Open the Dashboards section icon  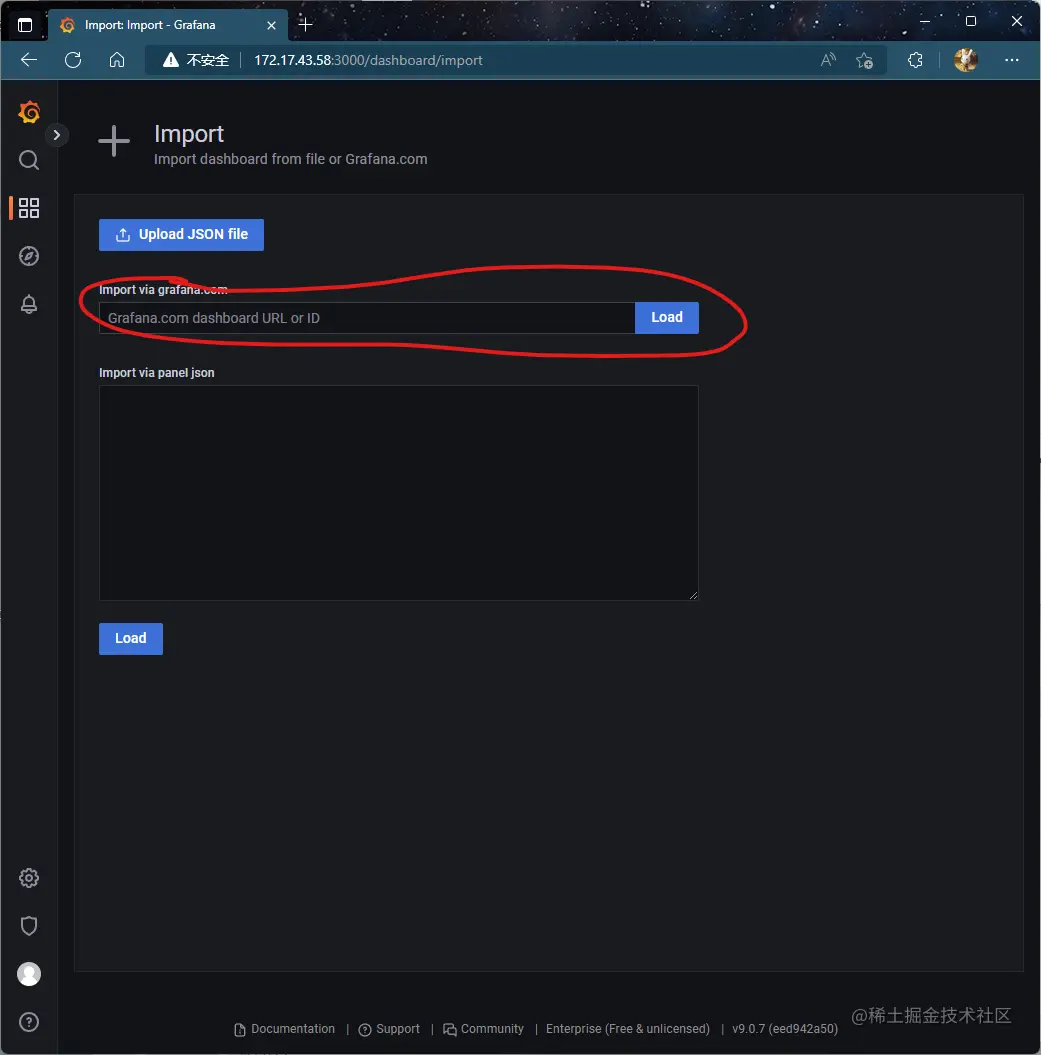click(x=29, y=208)
